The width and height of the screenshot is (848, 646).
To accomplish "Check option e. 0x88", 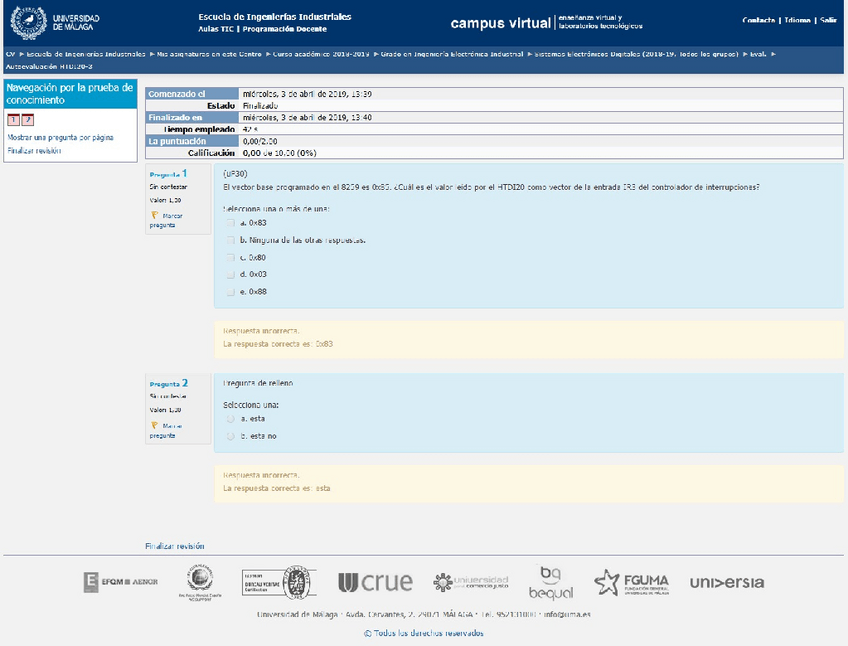I will (x=231, y=292).
